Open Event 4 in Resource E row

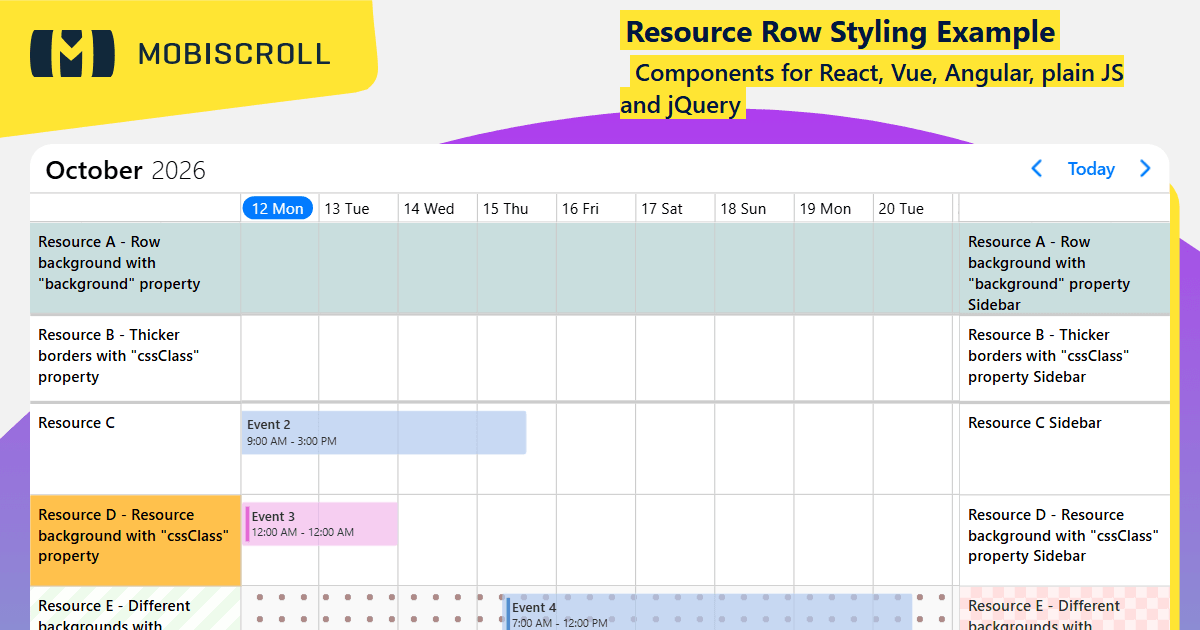pyautogui.click(x=707, y=612)
